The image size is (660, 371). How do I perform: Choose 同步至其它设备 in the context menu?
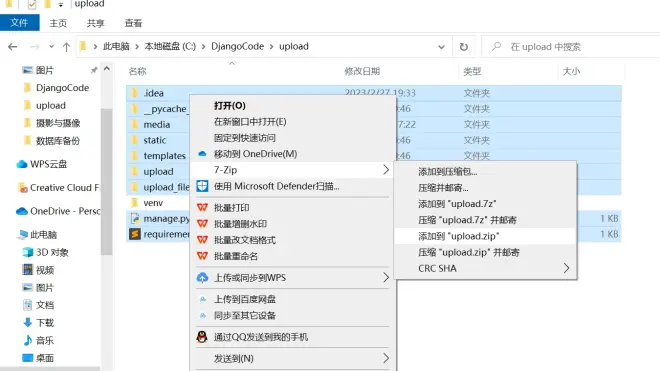245,315
